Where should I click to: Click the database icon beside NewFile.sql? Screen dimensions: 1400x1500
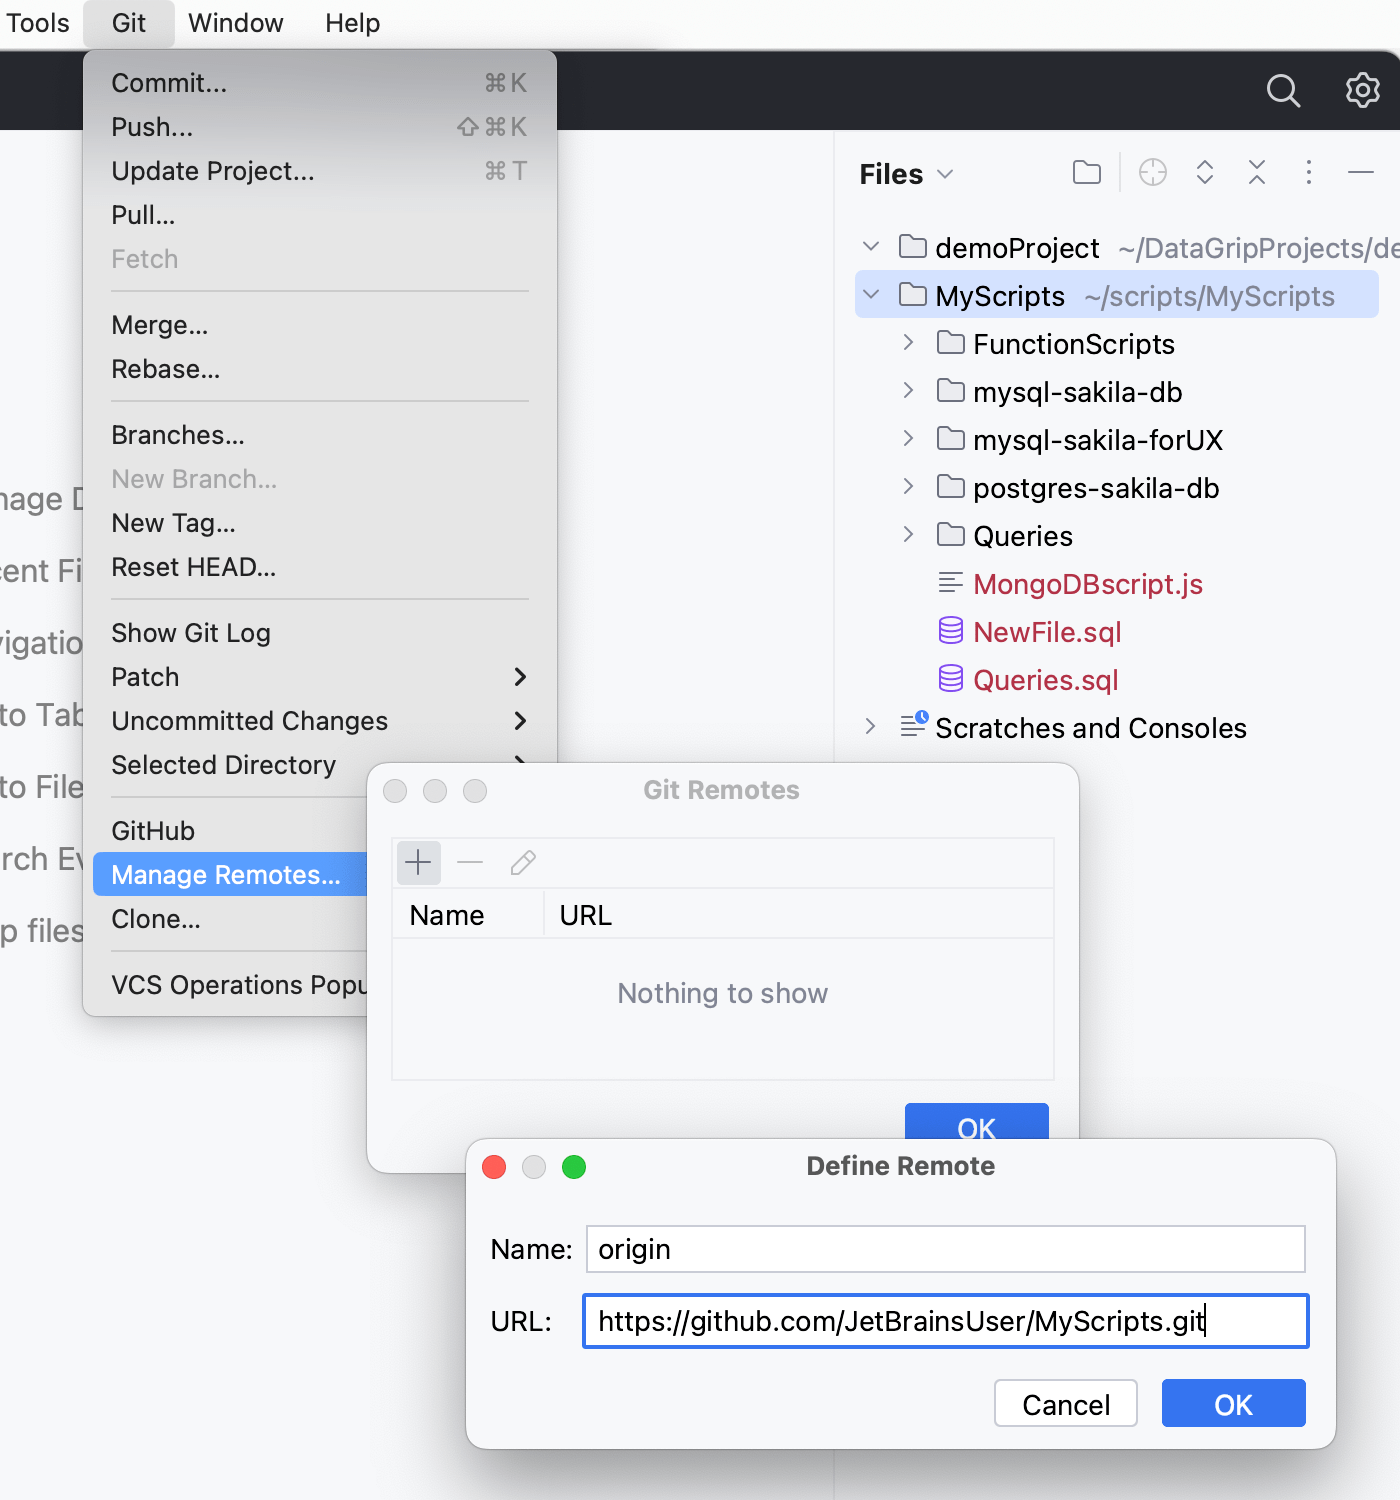pos(949,631)
